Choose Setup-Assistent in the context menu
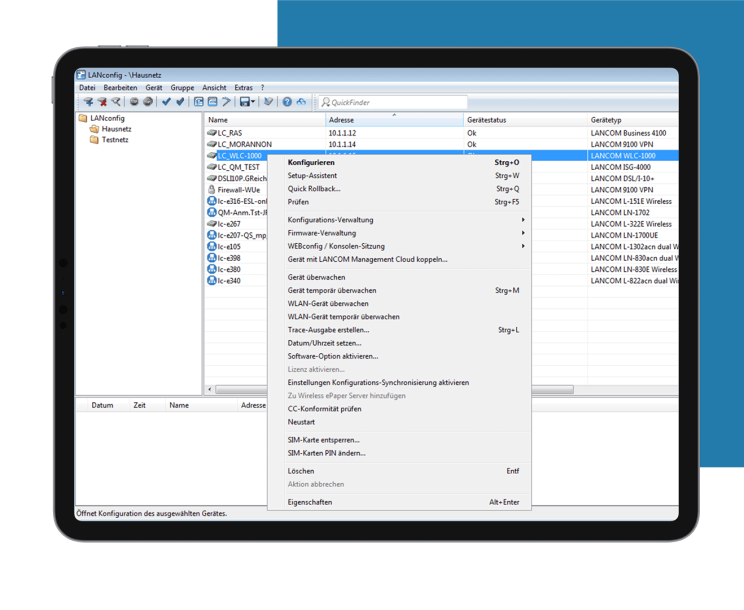744x610 pixels. 399,176
